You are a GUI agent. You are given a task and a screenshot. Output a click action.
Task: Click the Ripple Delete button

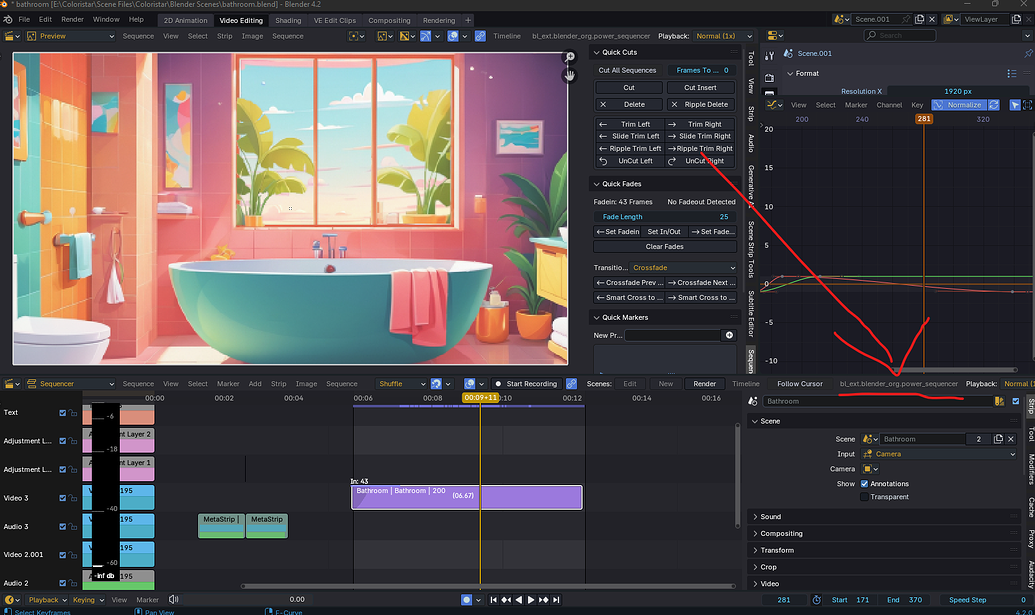(700, 104)
